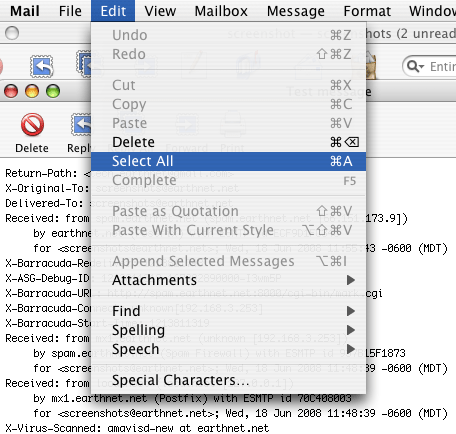
Task: Open the Message menu in menu bar
Action: click(x=296, y=11)
